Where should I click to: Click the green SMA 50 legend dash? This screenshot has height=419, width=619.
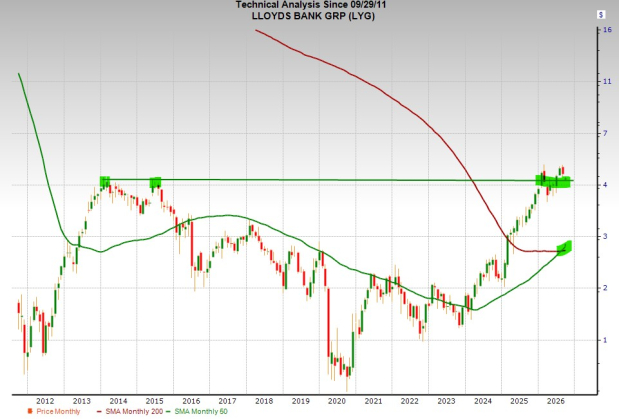(169, 412)
